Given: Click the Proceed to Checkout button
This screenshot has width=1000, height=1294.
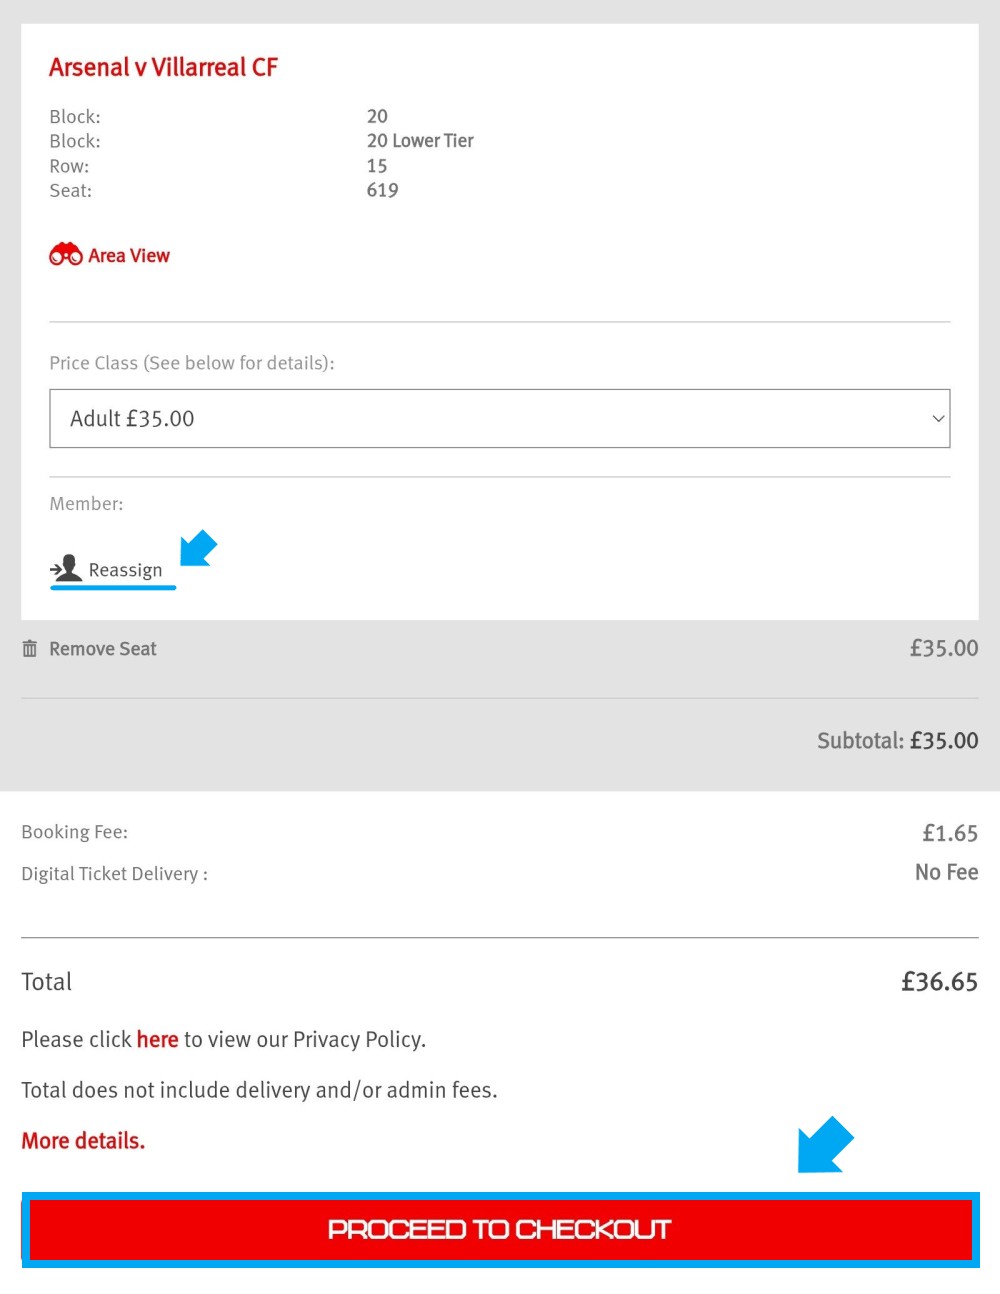Looking at the screenshot, I should pos(500,1230).
